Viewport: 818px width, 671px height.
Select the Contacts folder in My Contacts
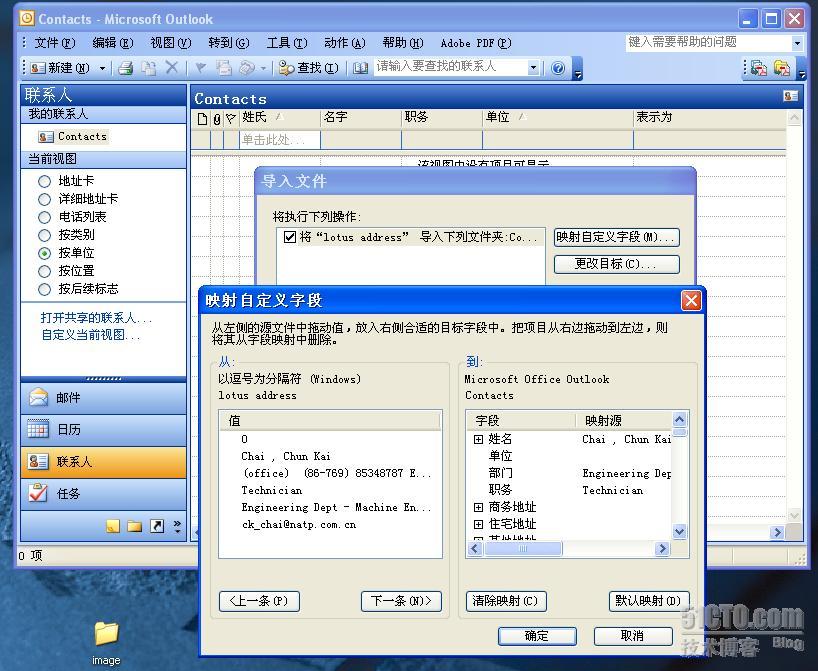coord(73,137)
